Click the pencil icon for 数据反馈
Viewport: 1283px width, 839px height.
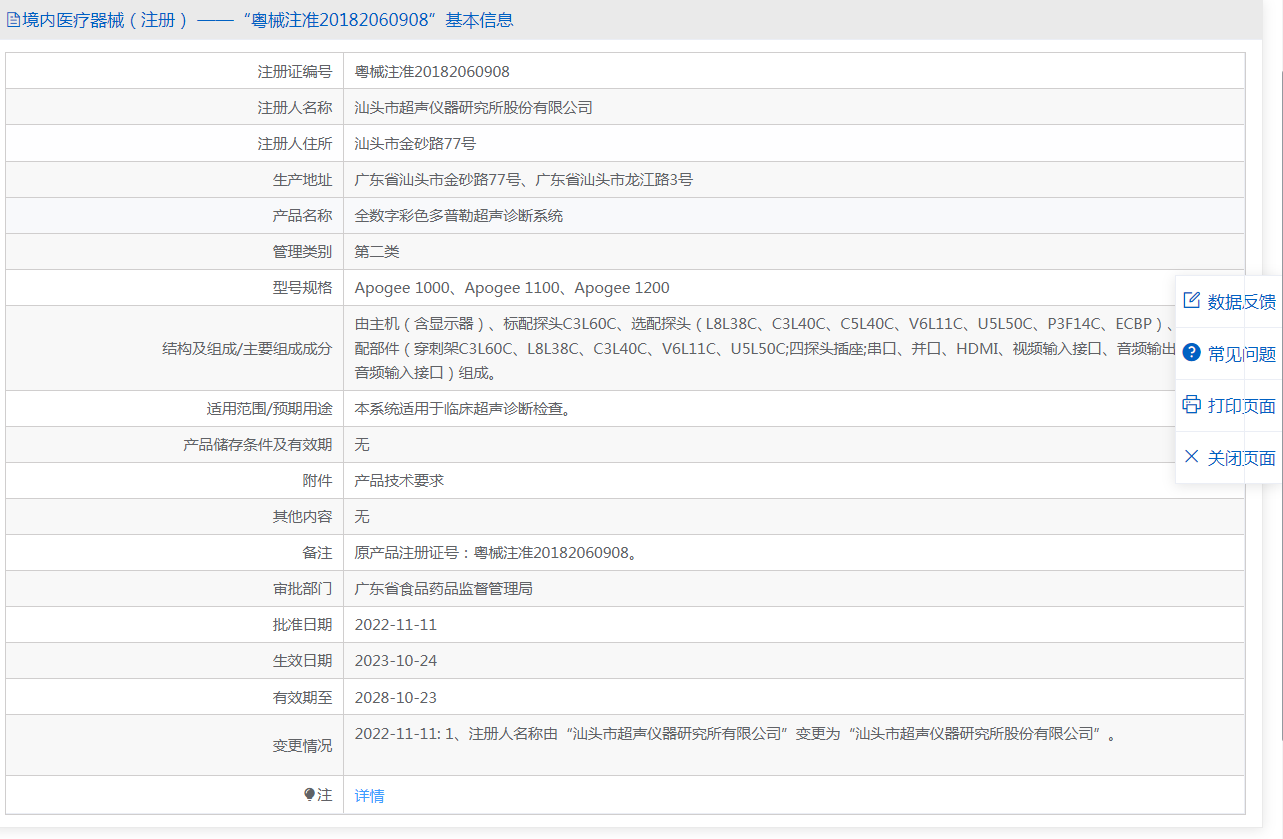[x=1191, y=301]
